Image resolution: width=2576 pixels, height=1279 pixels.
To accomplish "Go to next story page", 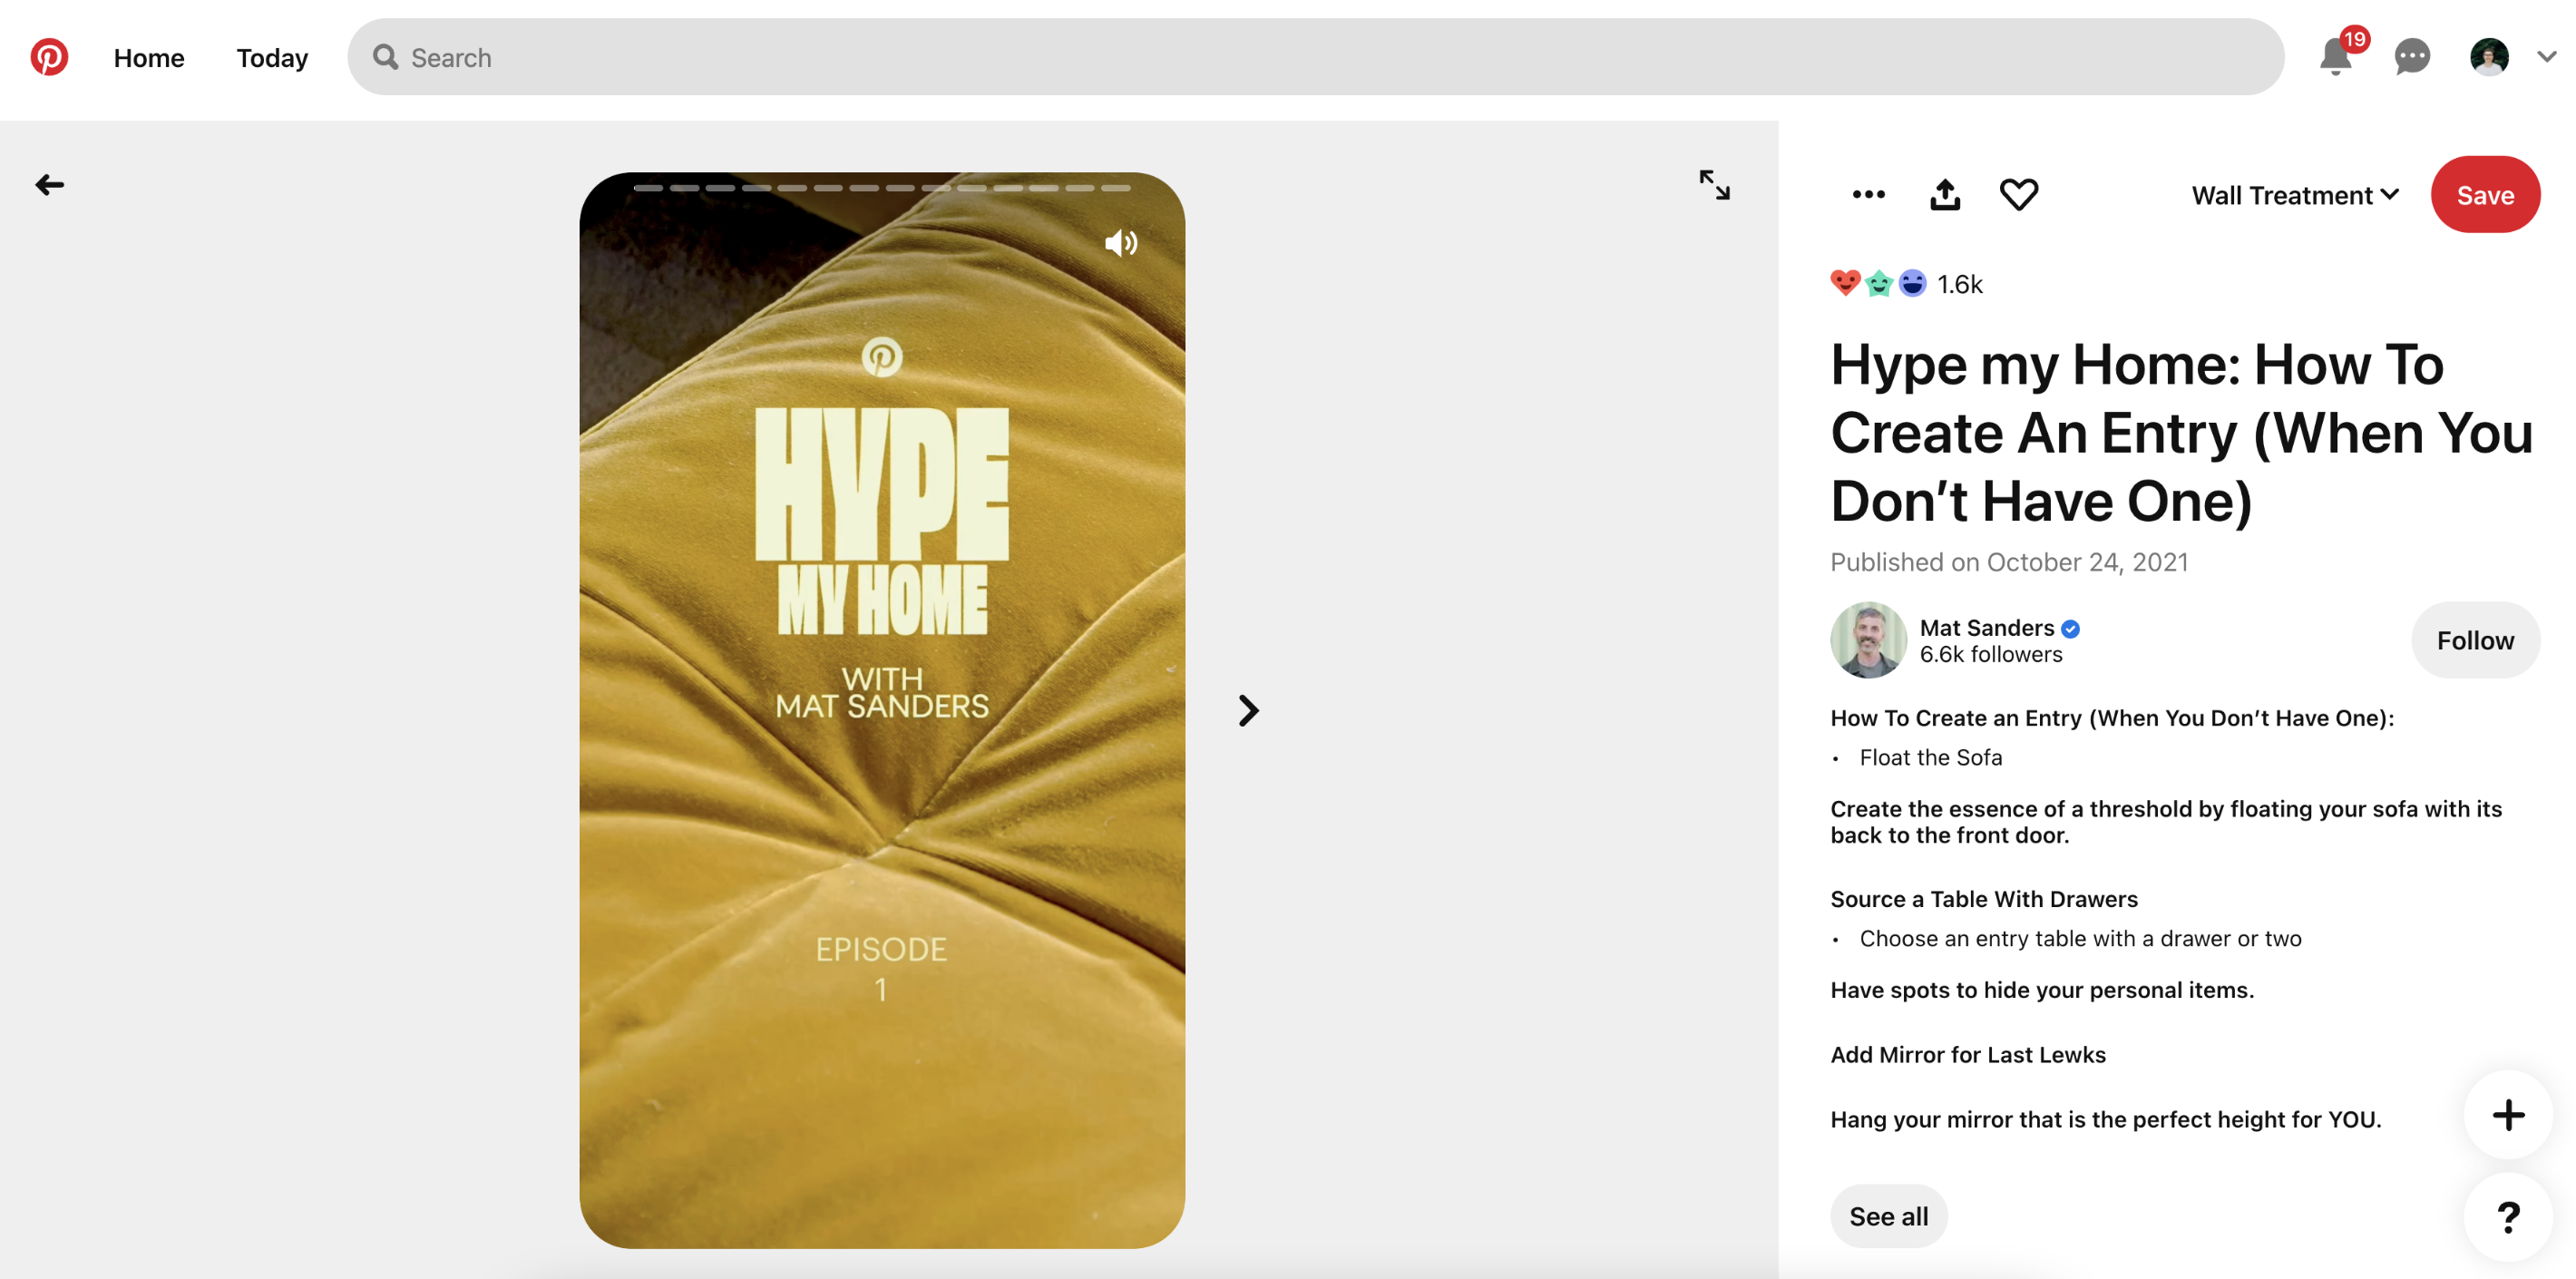I will (x=1247, y=710).
